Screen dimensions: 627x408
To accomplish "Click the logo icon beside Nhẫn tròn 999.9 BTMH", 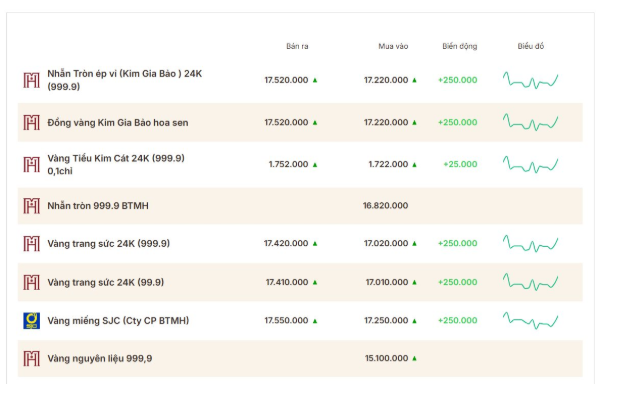I will pos(31,206).
